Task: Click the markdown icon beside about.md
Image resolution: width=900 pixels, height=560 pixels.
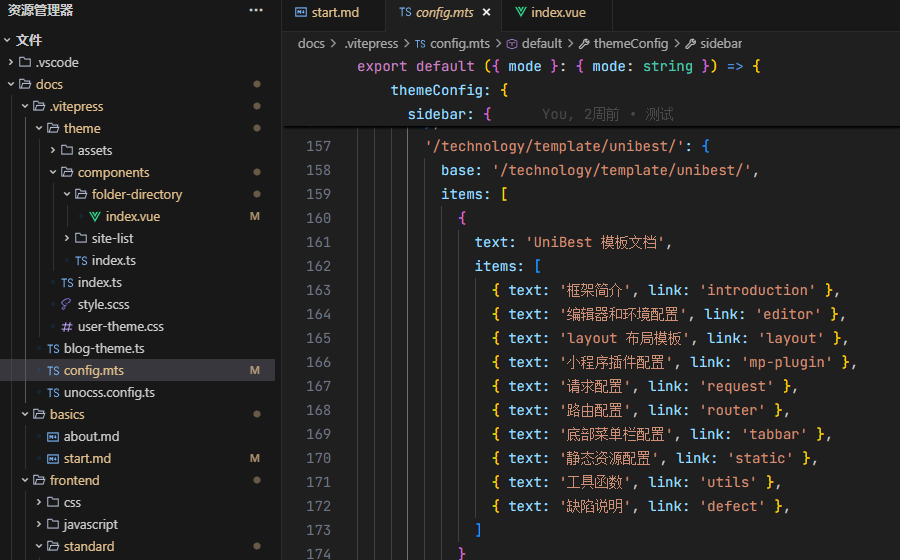Action: (53, 436)
